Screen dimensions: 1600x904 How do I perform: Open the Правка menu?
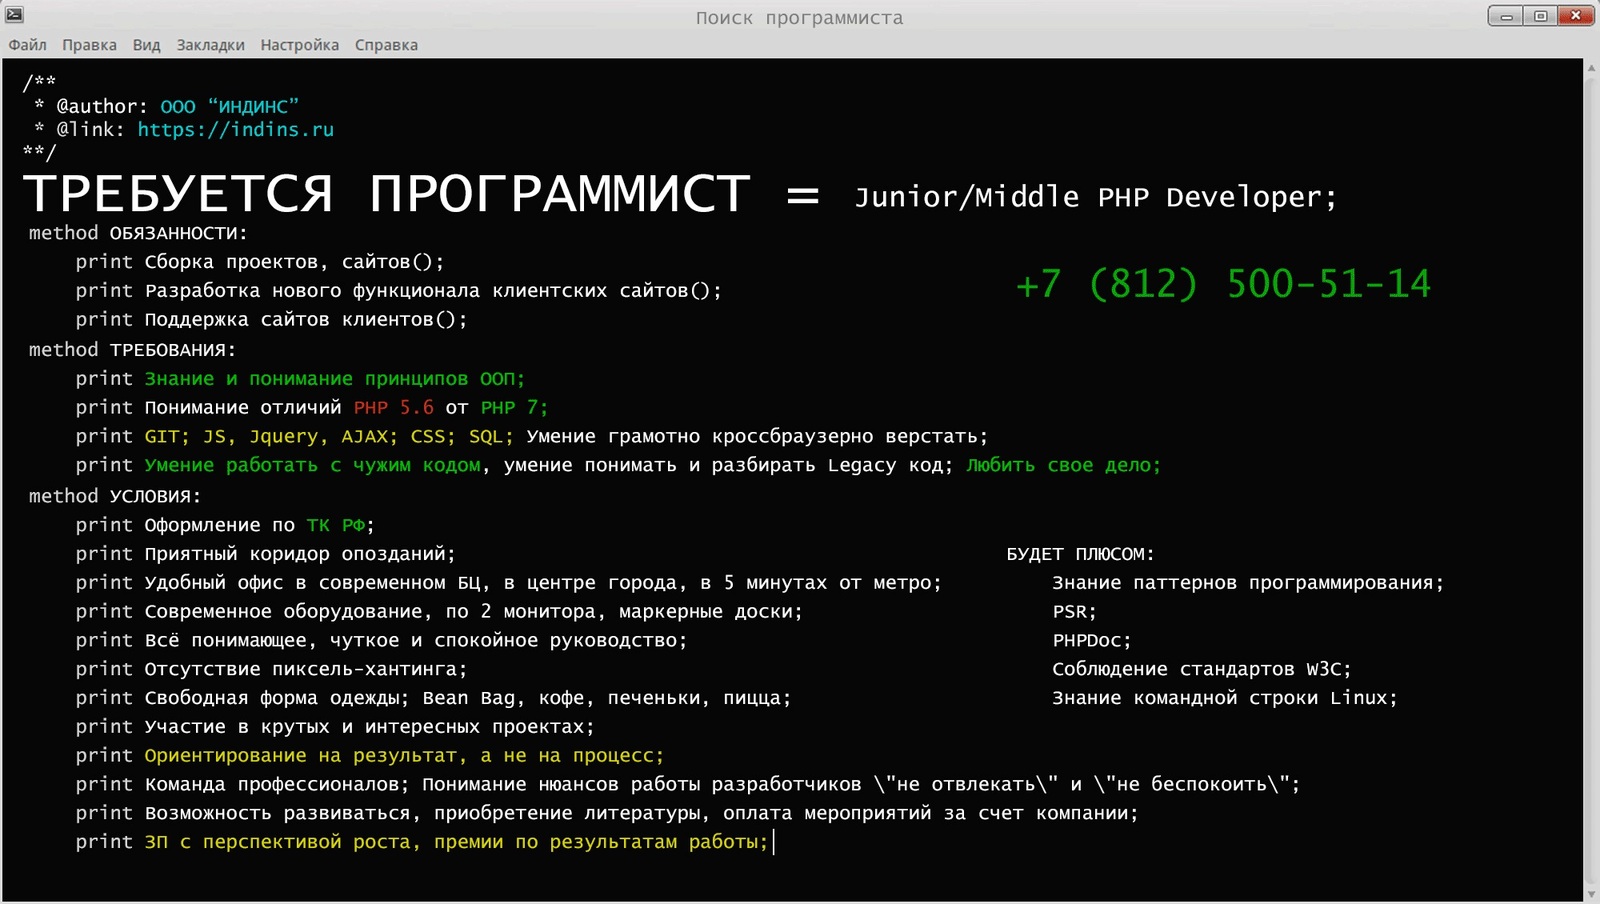(89, 45)
